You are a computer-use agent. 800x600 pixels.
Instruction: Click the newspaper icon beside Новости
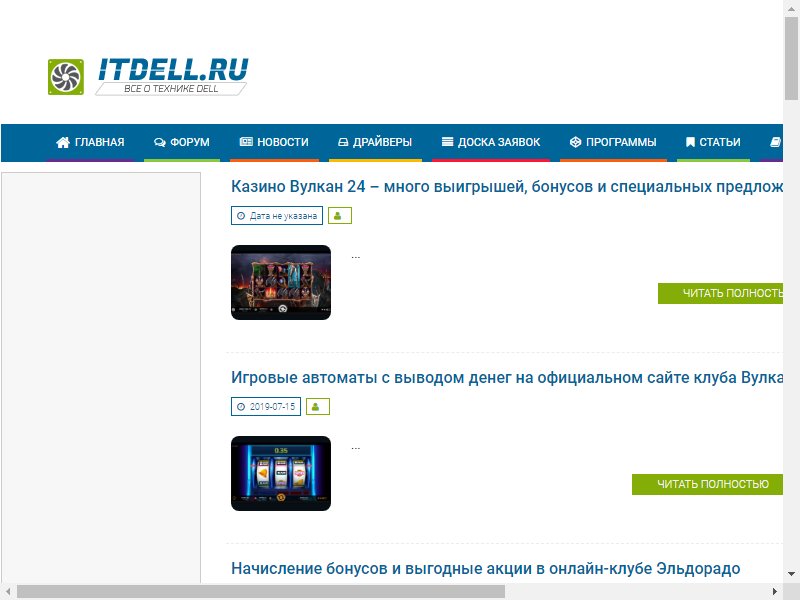246,142
